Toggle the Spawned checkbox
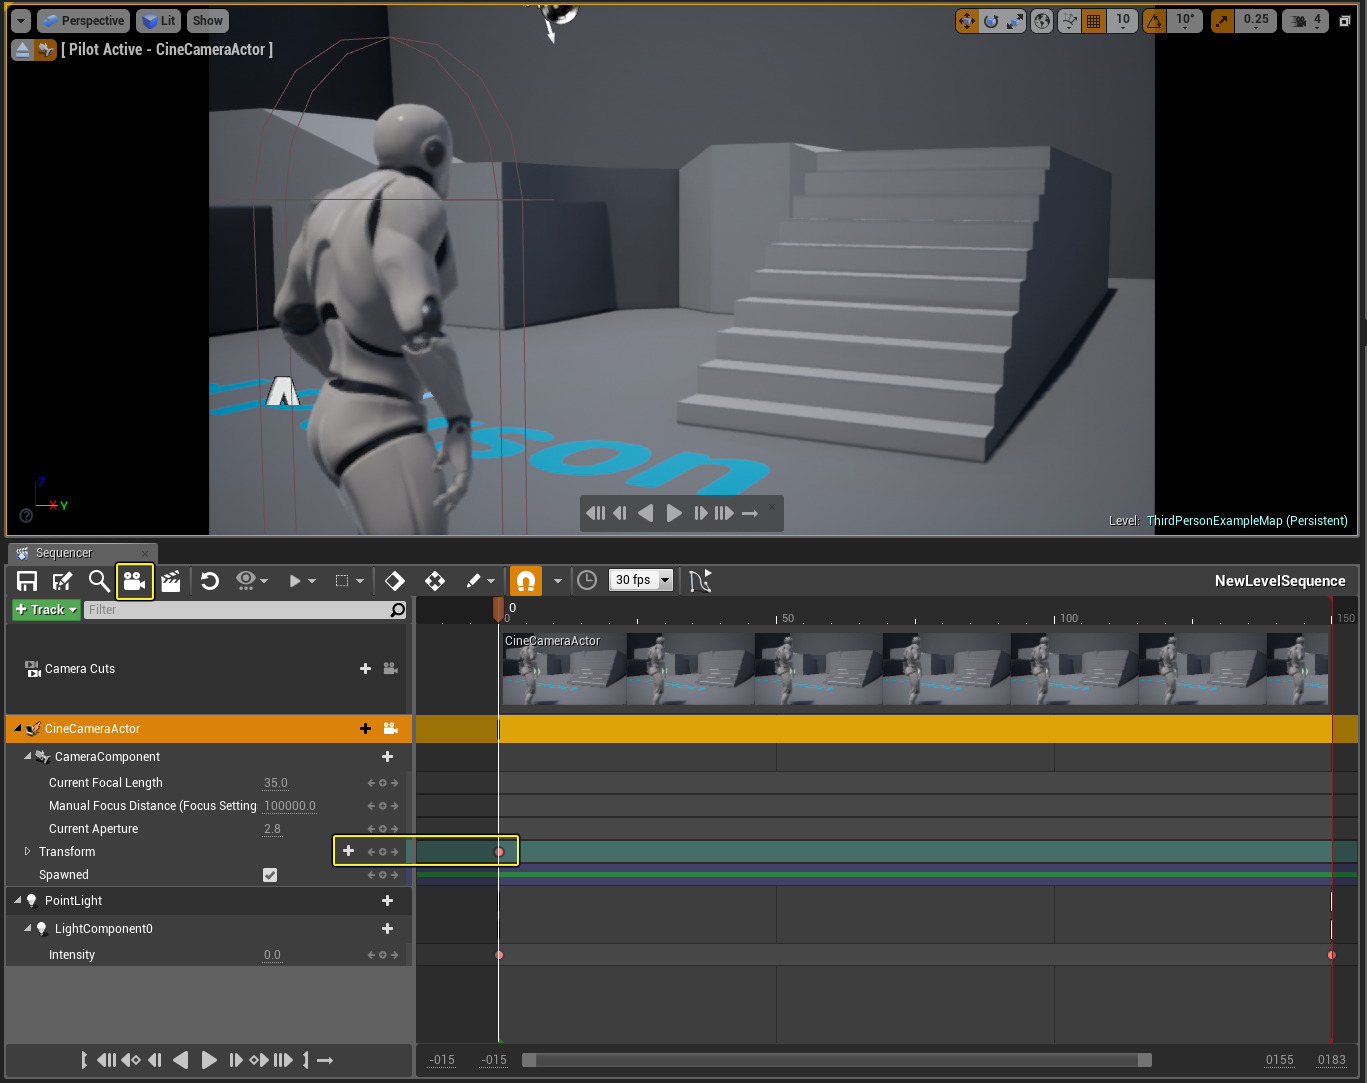This screenshot has width=1367, height=1083. 270,875
